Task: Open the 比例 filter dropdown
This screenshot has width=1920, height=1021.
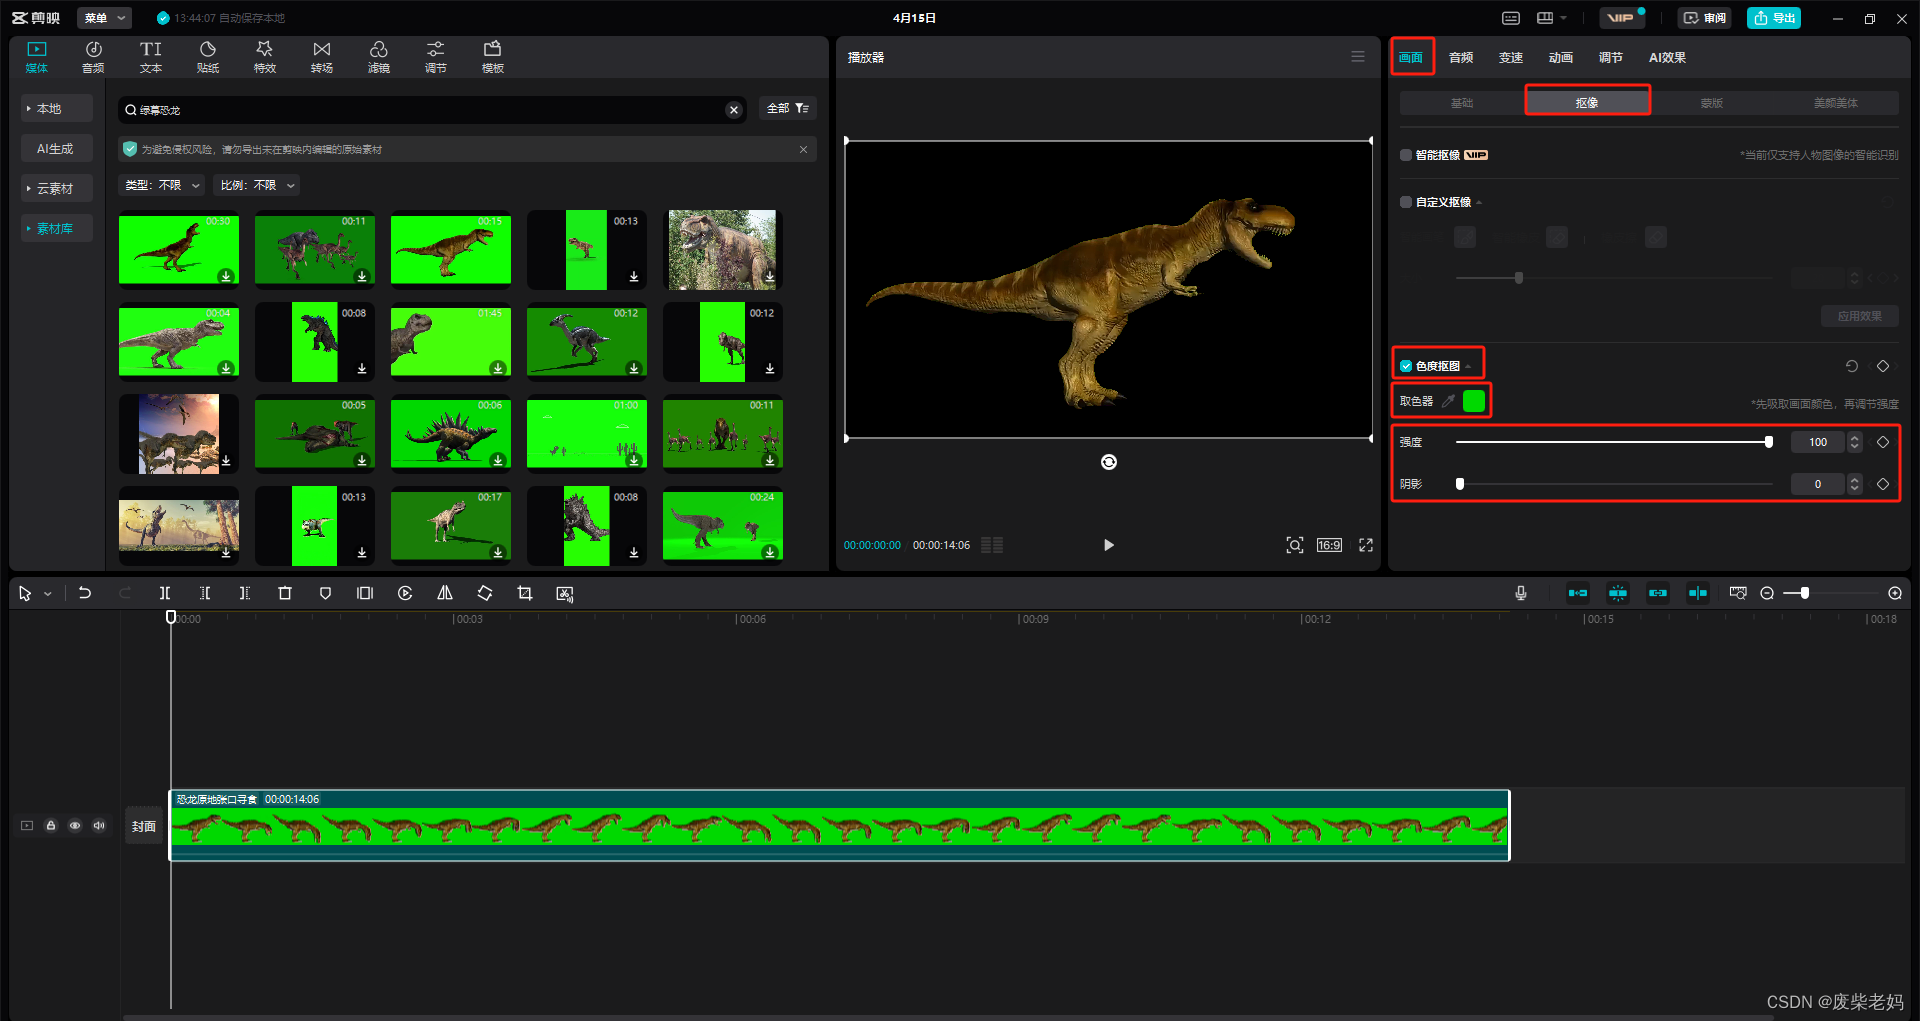Action: point(257,185)
